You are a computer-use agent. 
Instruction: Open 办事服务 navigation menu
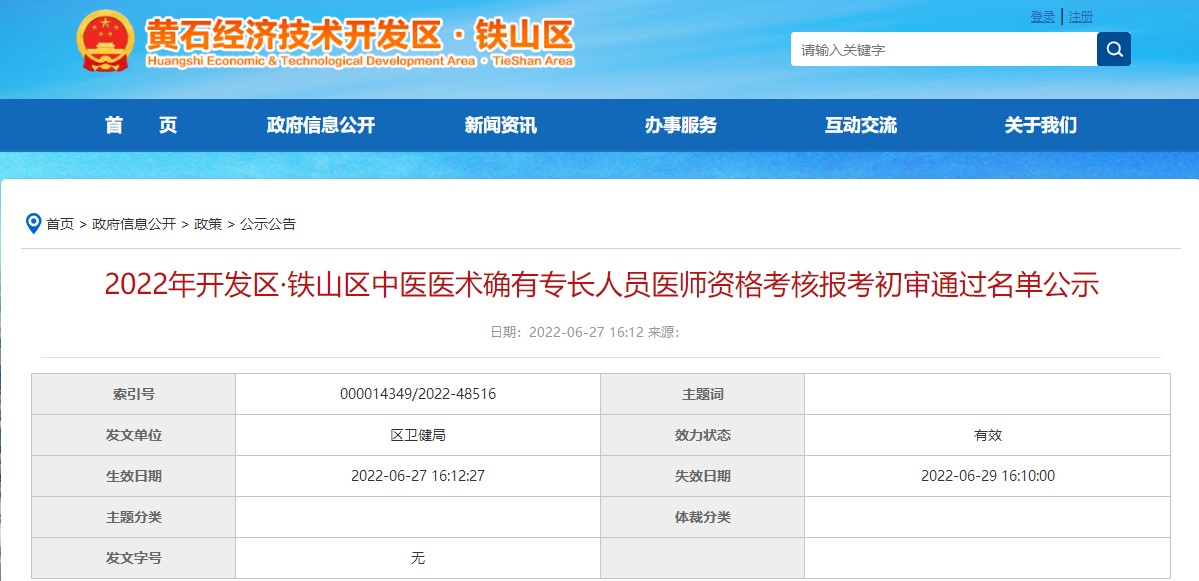click(680, 125)
